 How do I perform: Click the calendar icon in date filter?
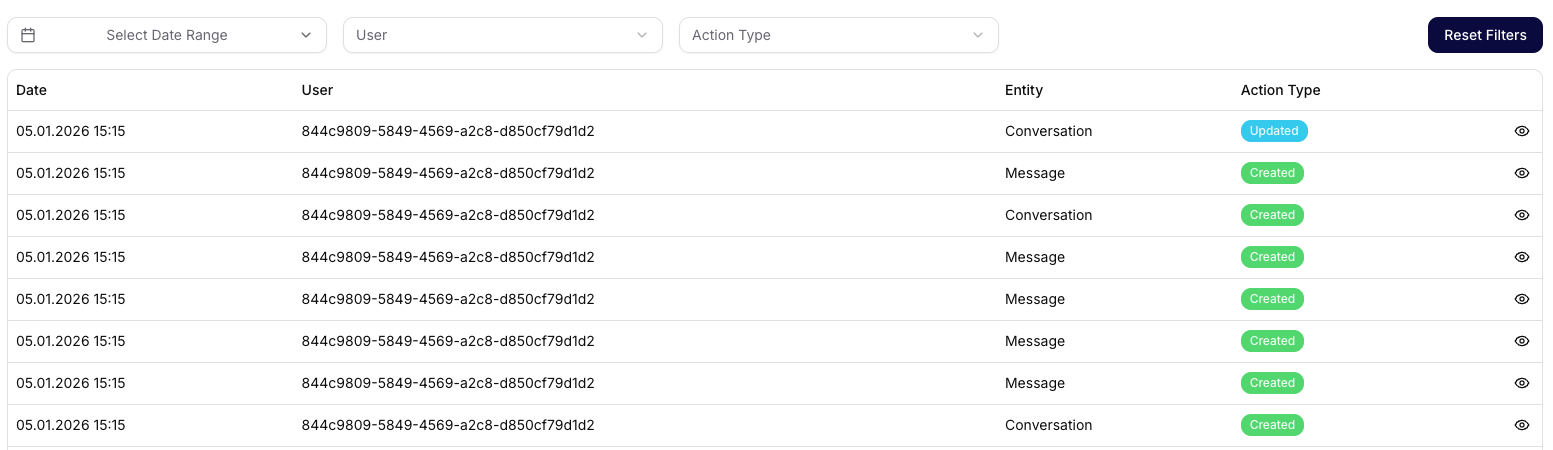click(28, 35)
